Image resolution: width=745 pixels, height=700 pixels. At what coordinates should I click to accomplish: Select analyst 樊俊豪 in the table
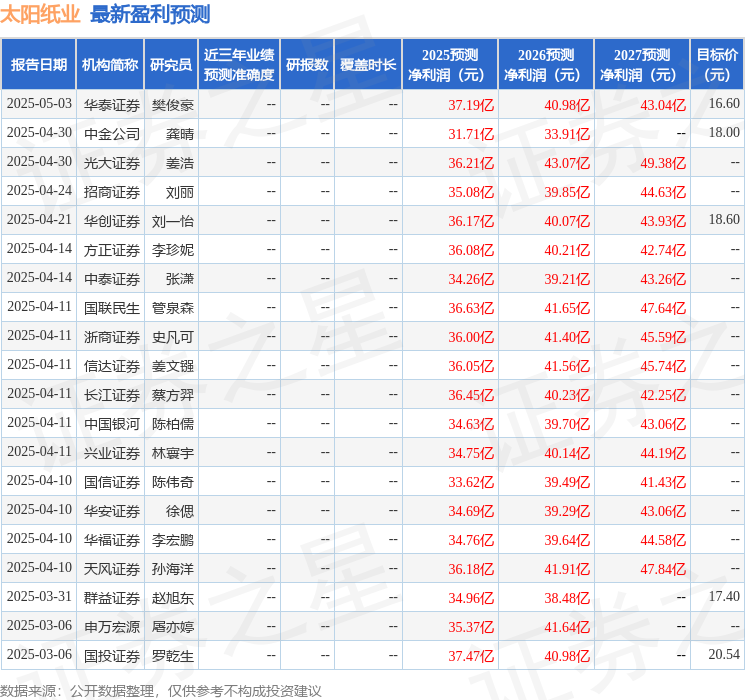[172, 104]
